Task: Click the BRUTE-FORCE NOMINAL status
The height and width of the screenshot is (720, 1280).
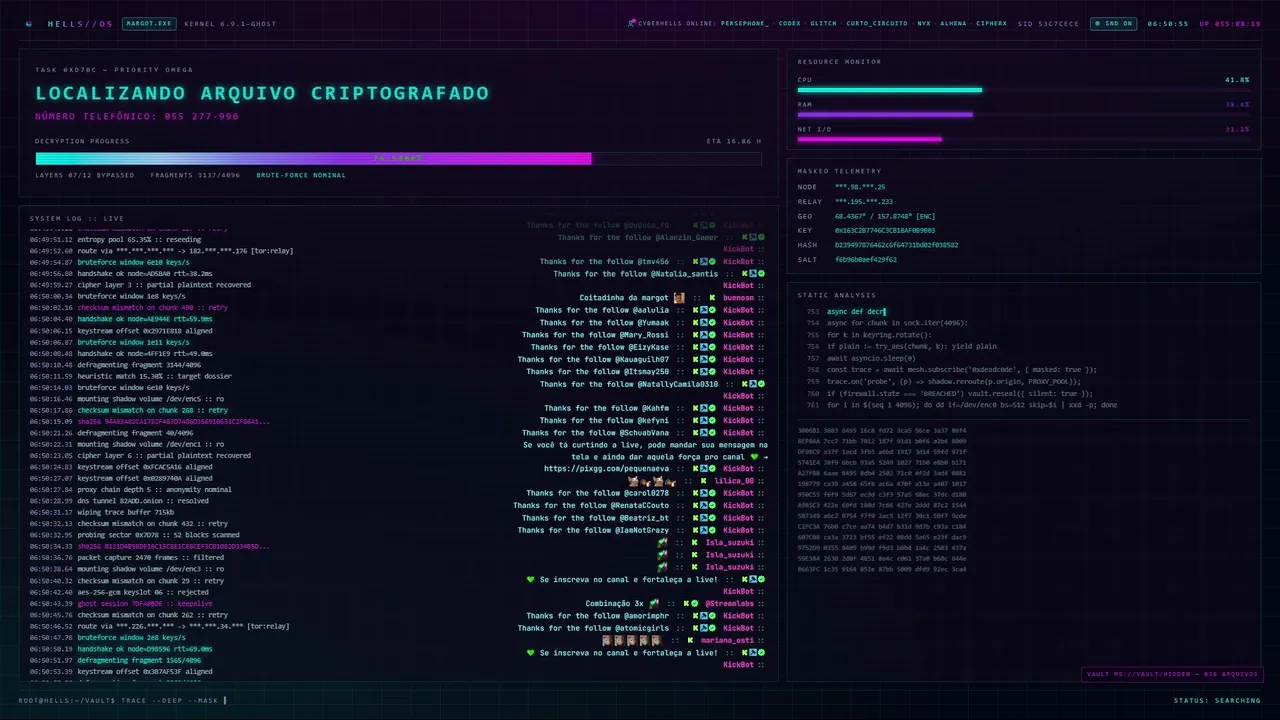Action: point(301,175)
